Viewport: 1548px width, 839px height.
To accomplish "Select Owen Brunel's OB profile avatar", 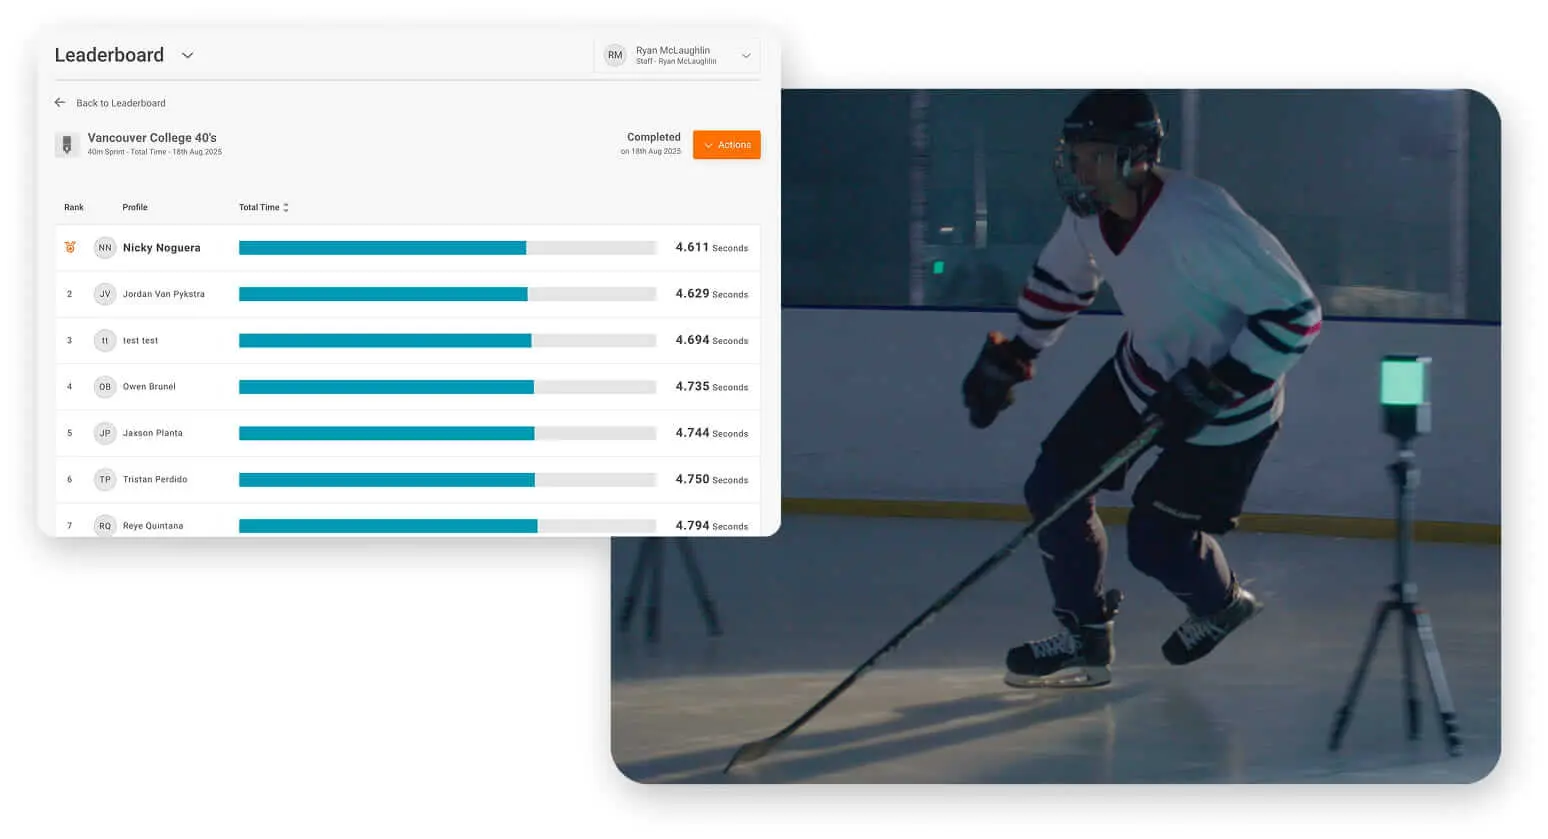I will (x=105, y=386).
